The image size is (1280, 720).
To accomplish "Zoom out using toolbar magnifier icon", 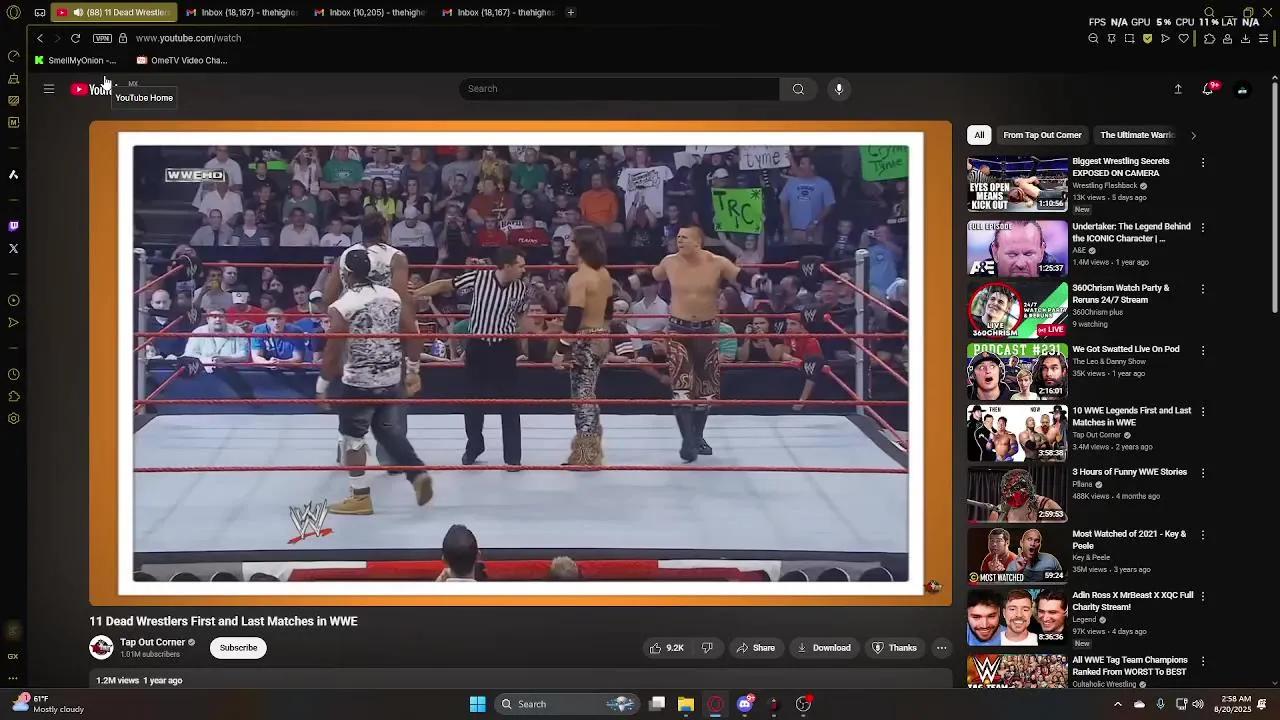I will [1093, 38].
